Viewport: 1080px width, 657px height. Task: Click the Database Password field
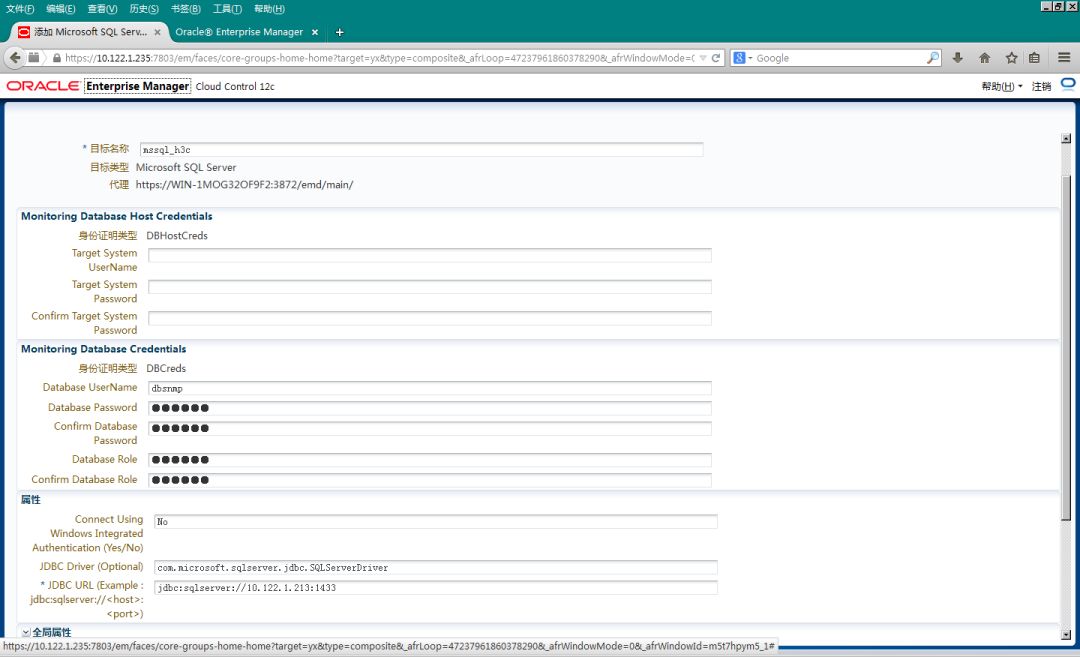tap(430, 408)
